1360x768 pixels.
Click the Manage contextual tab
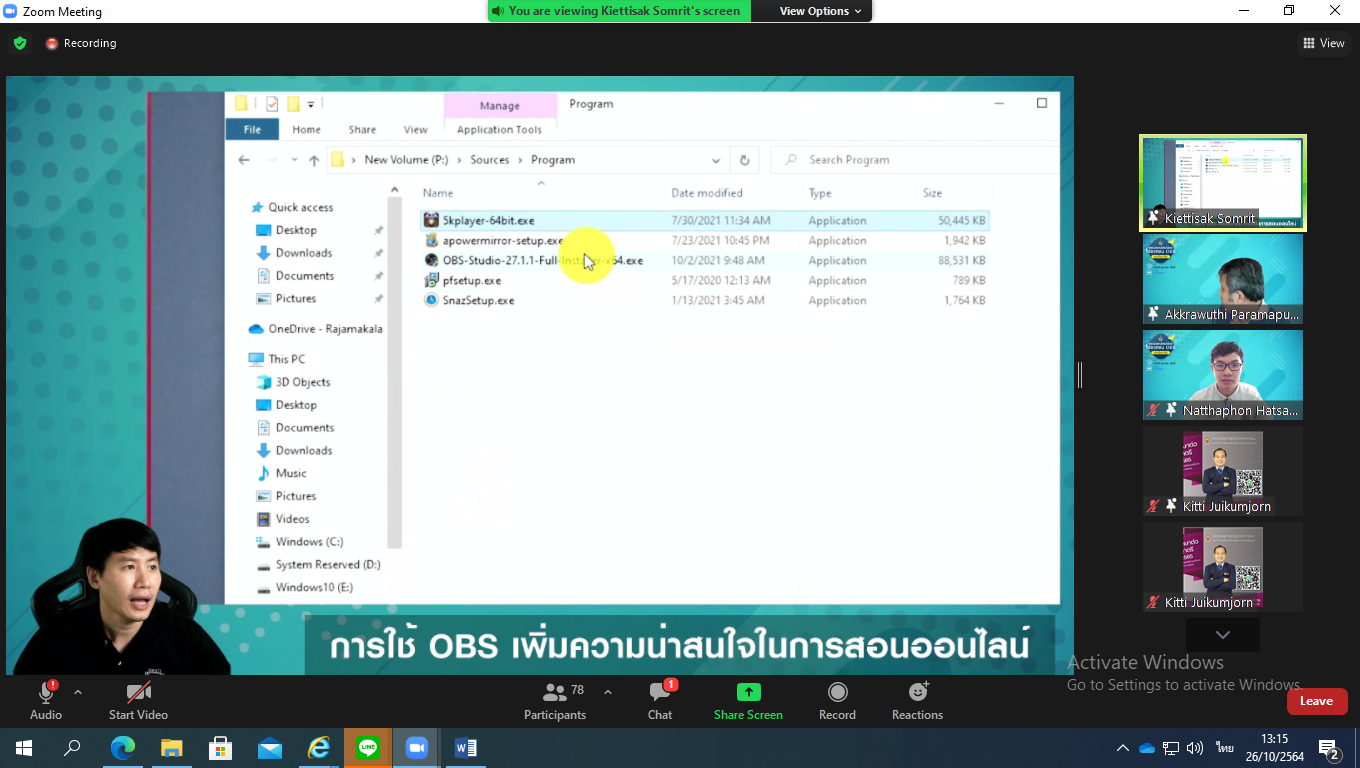pos(499,105)
